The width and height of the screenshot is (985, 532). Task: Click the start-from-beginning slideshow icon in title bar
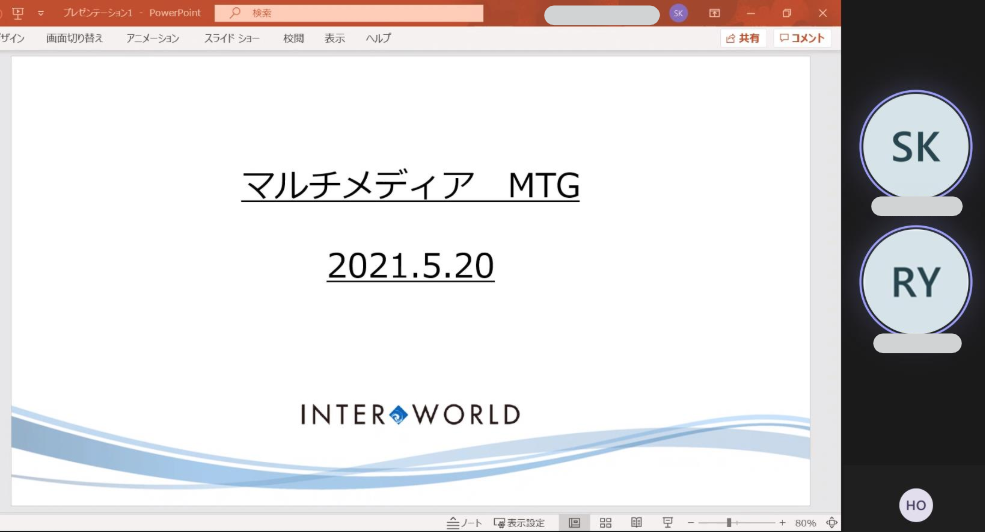pyautogui.click(x=18, y=13)
